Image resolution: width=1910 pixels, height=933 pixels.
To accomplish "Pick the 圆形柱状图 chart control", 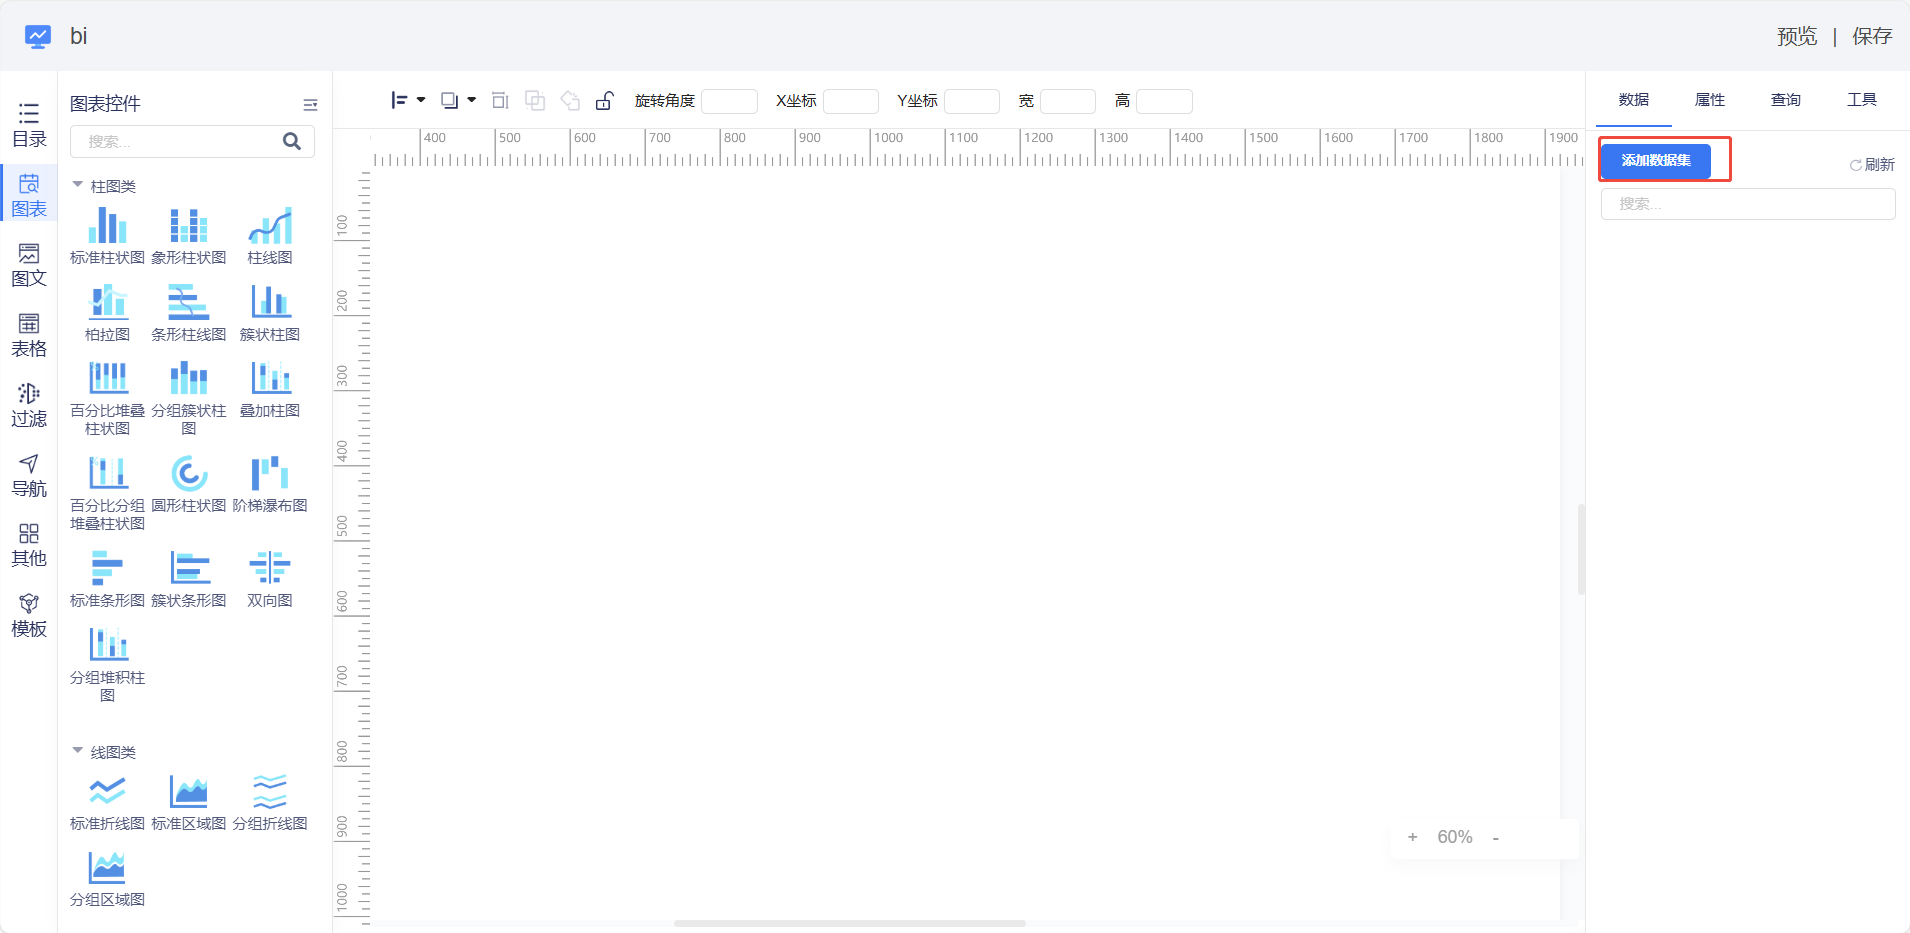I will [x=189, y=475].
